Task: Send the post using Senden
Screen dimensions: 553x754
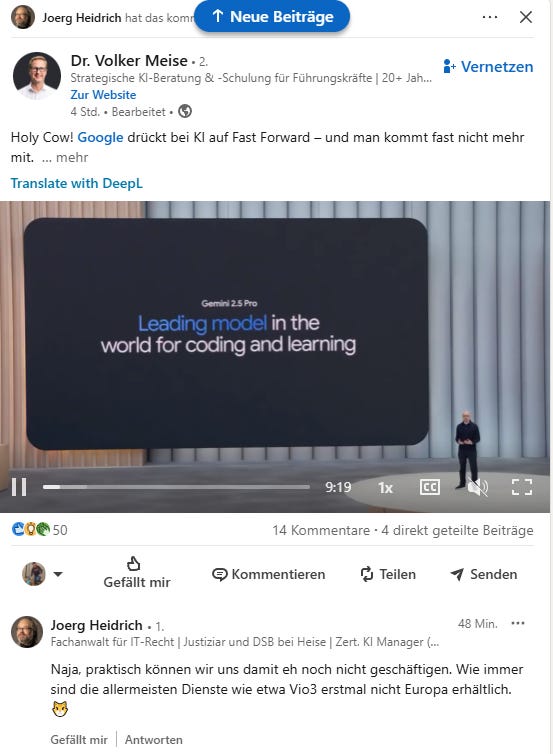Action: click(x=484, y=574)
